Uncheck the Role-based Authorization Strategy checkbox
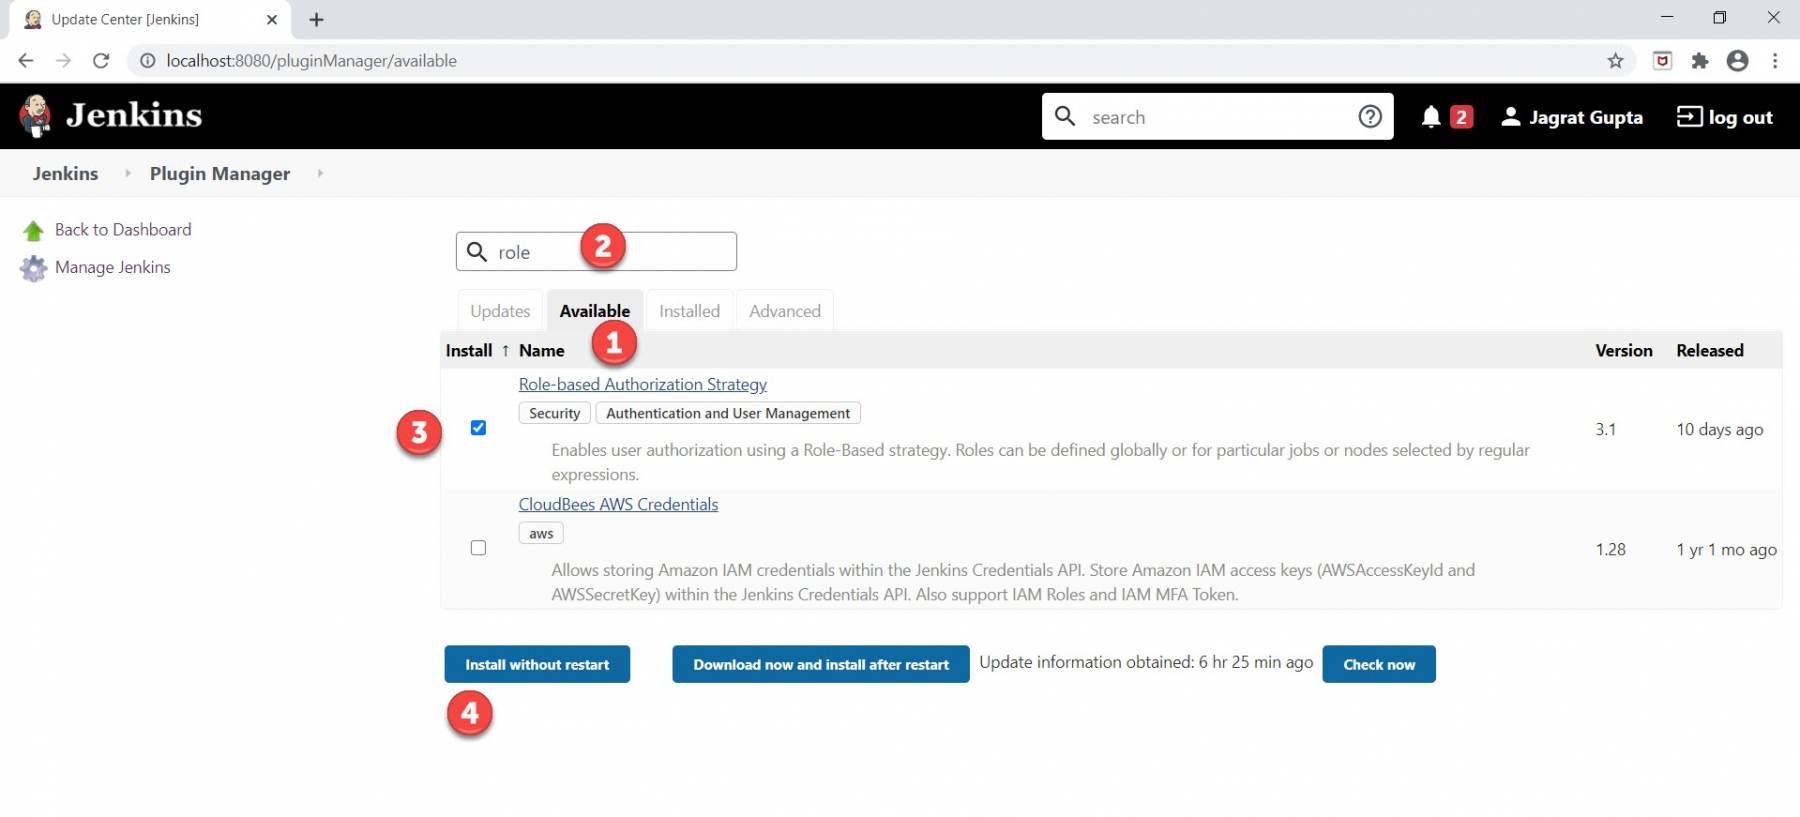Viewport: 1800px width, 817px height. pos(478,428)
